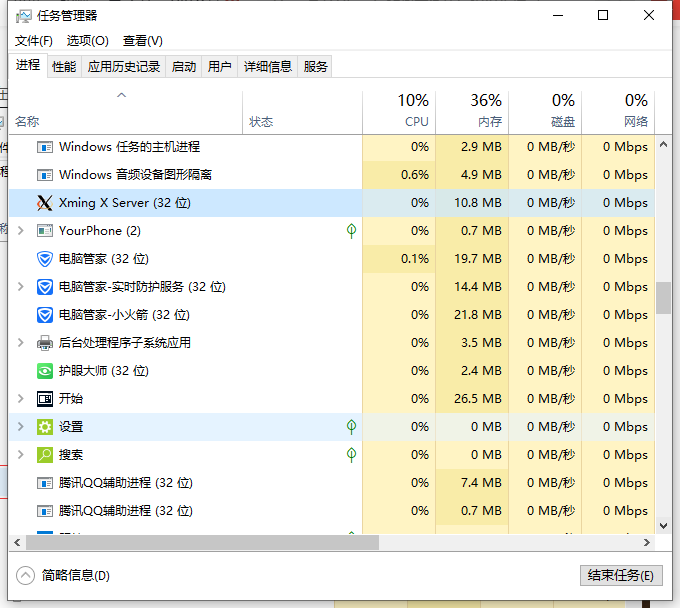680x608 pixels.
Task: Switch to the 应用历史记录 tab
Action: [124, 67]
